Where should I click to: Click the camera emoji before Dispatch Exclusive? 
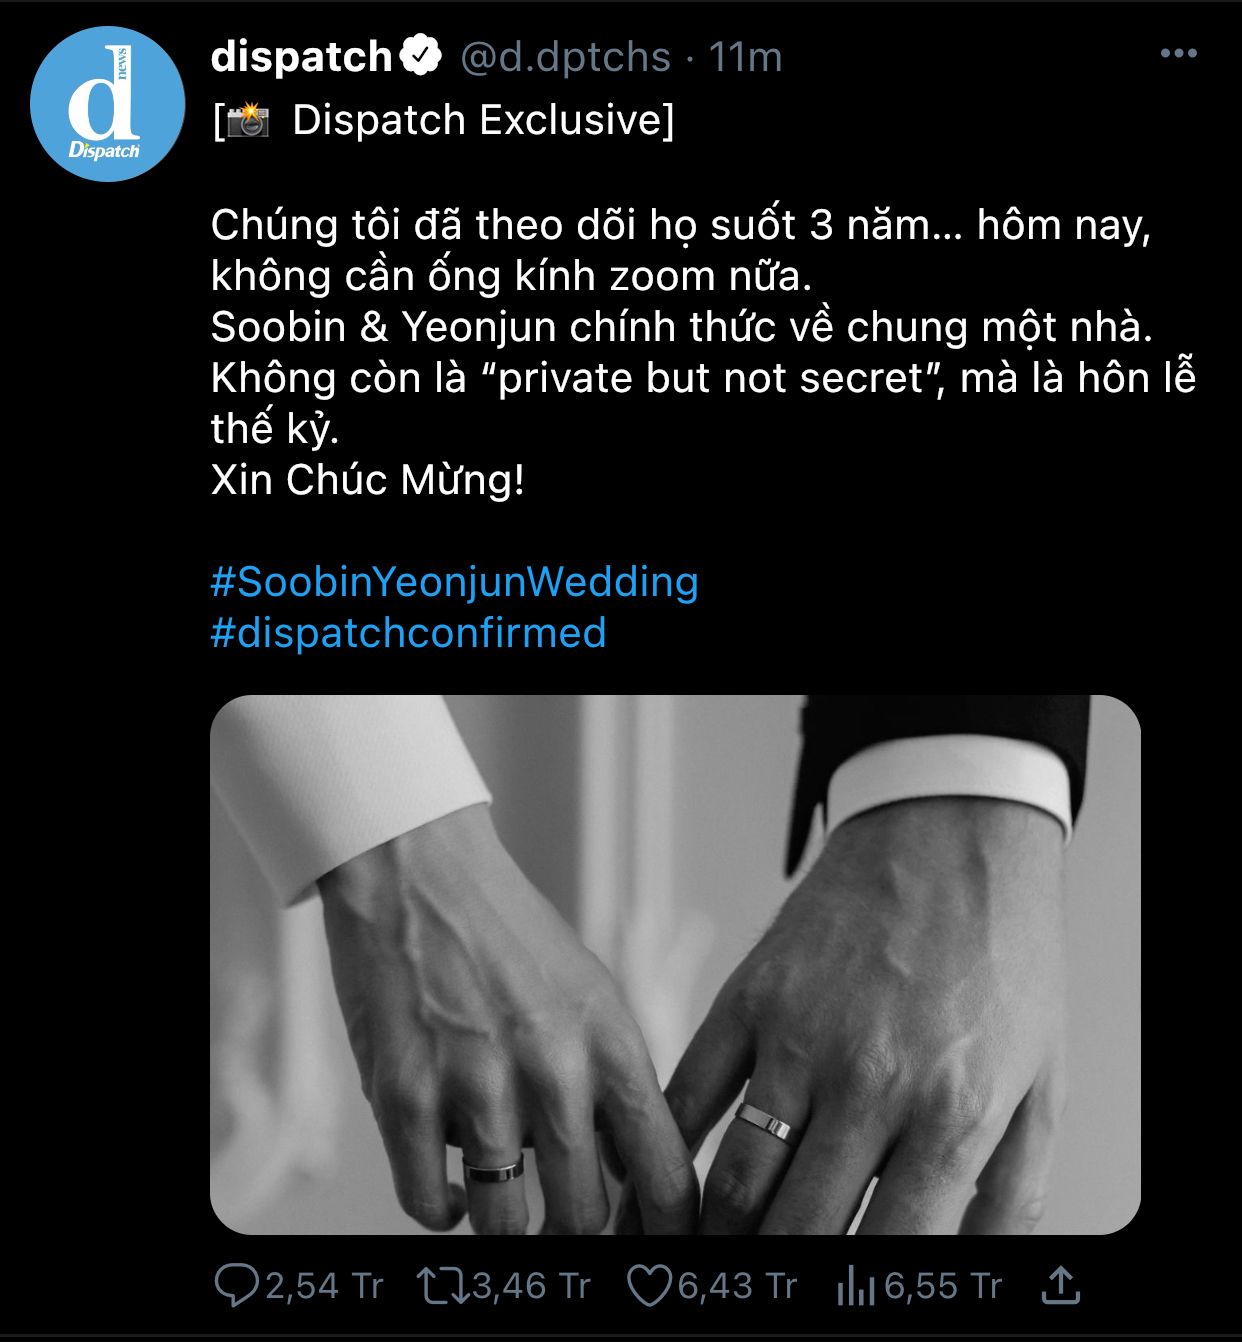[x=247, y=121]
